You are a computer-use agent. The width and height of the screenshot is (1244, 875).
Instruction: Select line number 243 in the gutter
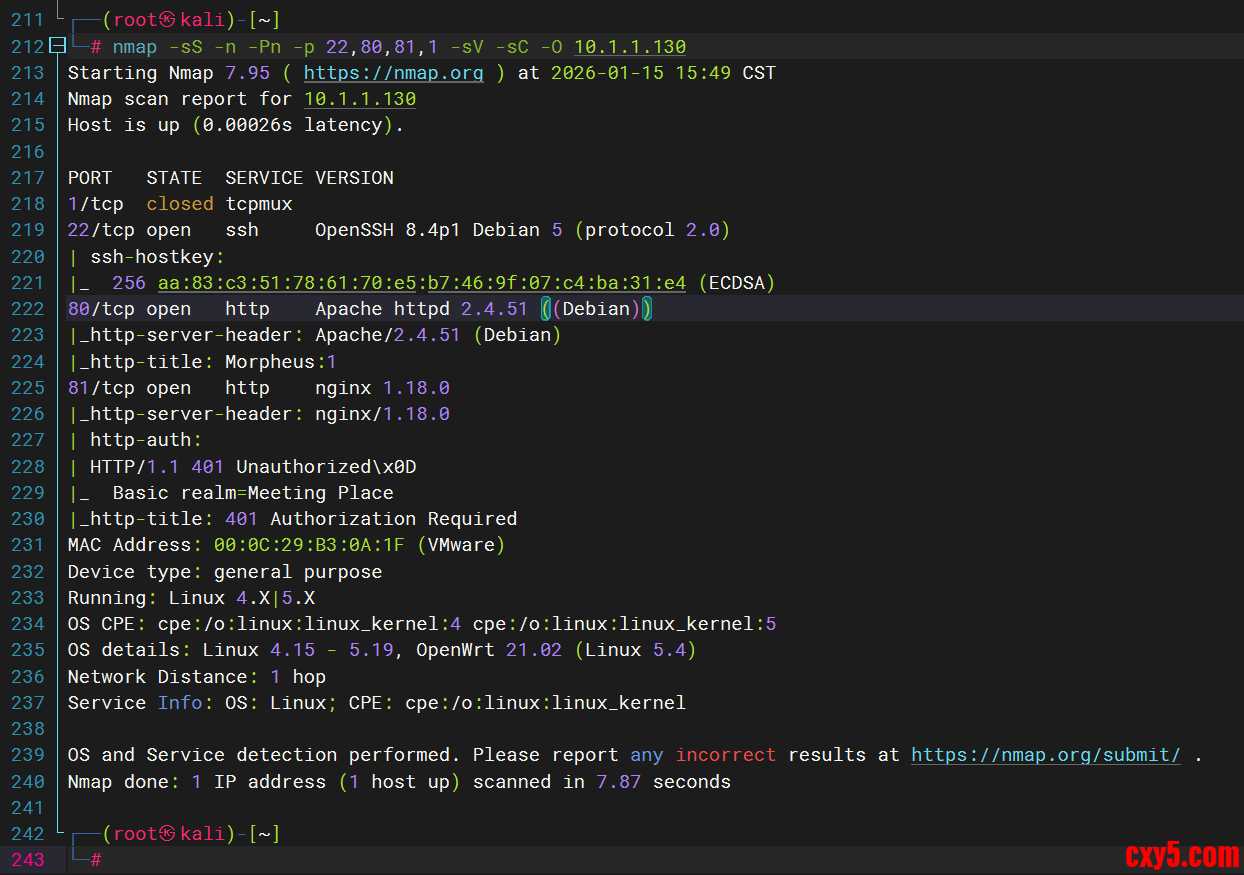pyautogui.click(x=28, y=860)
